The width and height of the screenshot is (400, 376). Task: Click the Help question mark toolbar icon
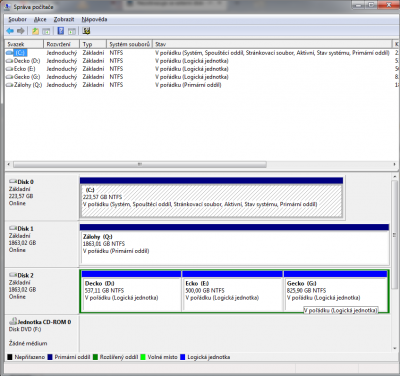(61, 31)
